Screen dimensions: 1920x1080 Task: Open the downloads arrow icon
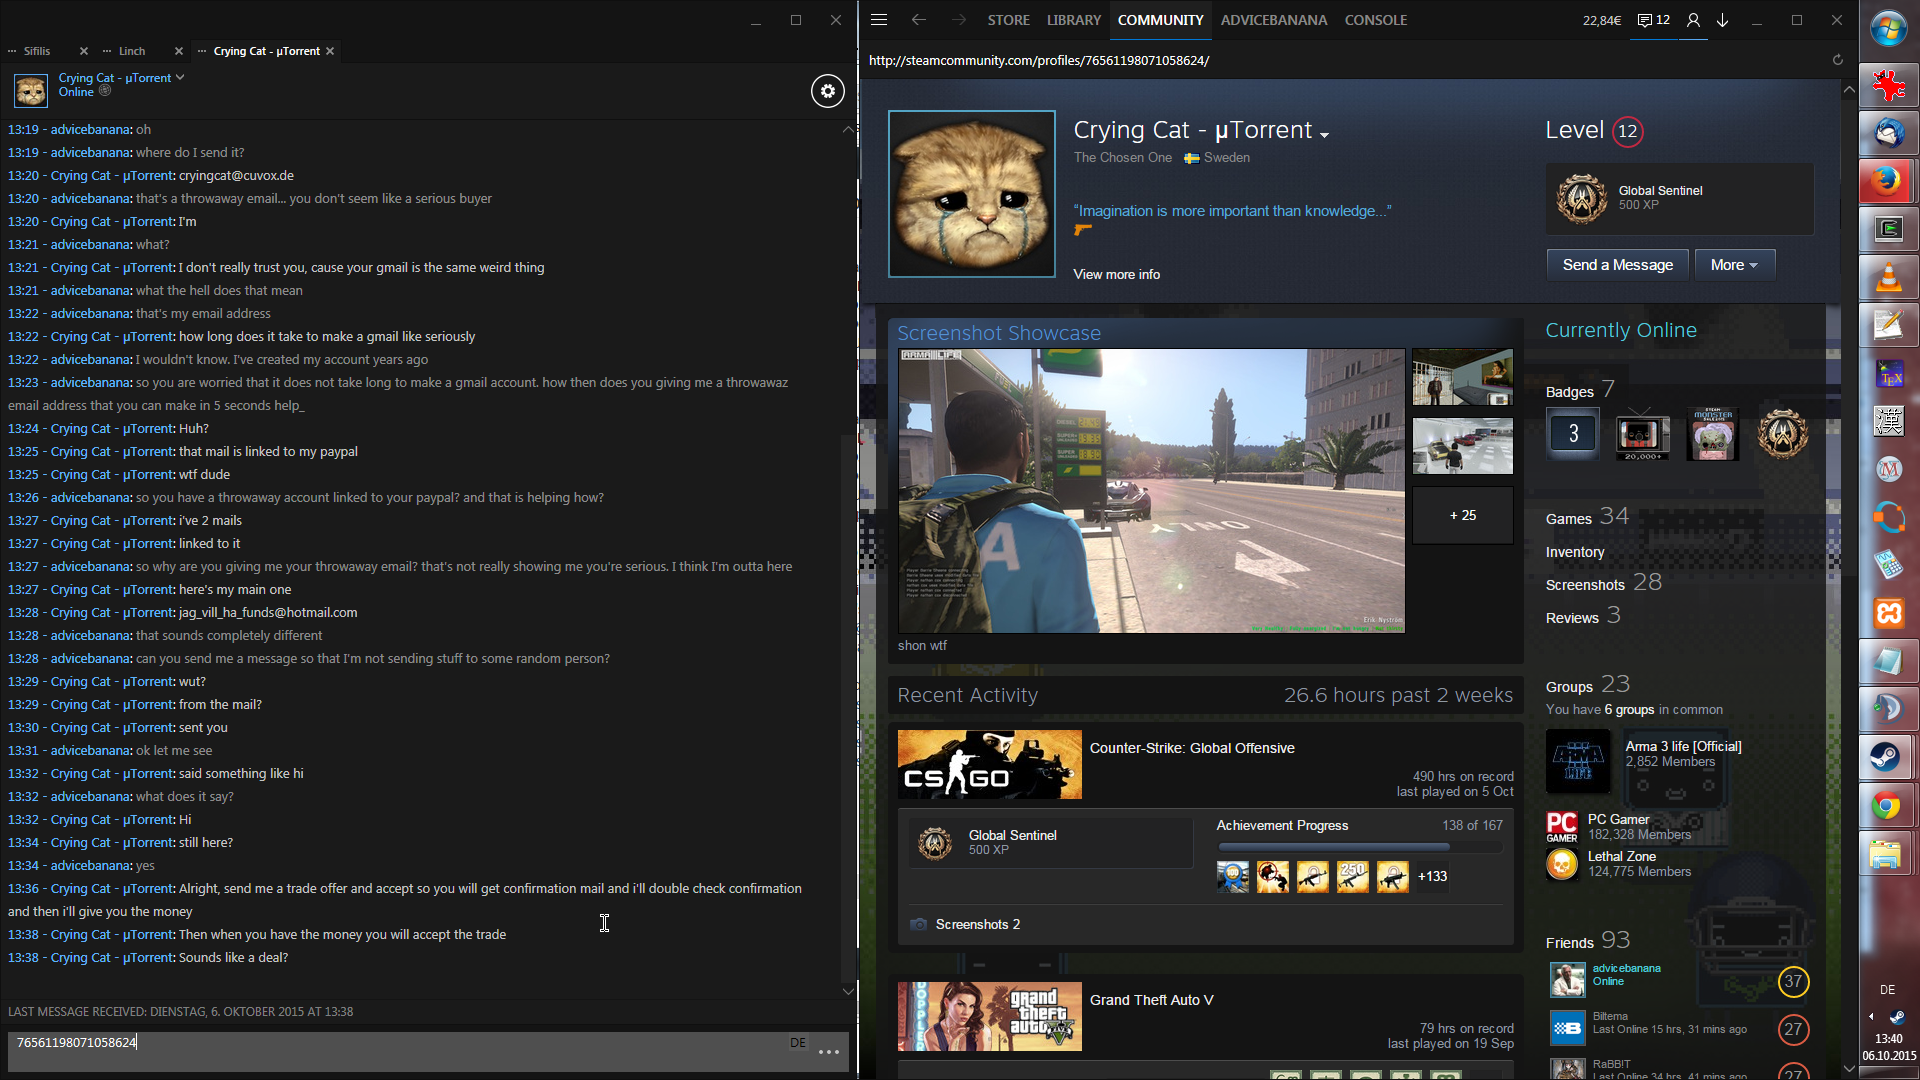1723,20
